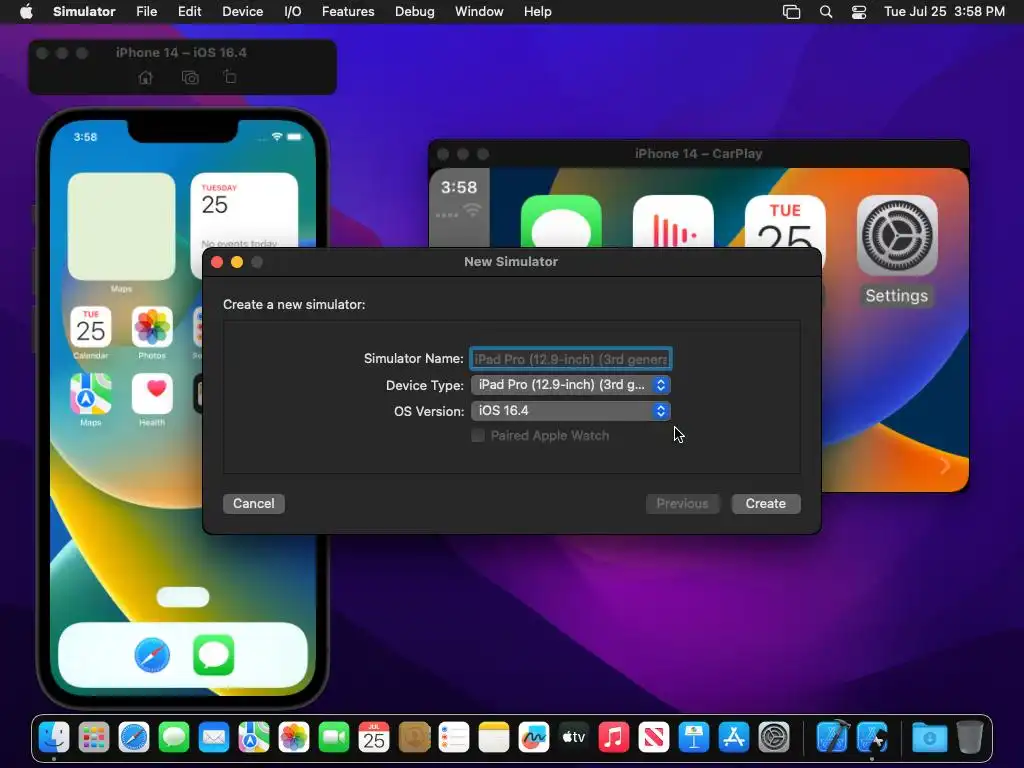Open the Device menu
The height and width of the screenshot is (768, 1024).
click(x=242, y=12)
